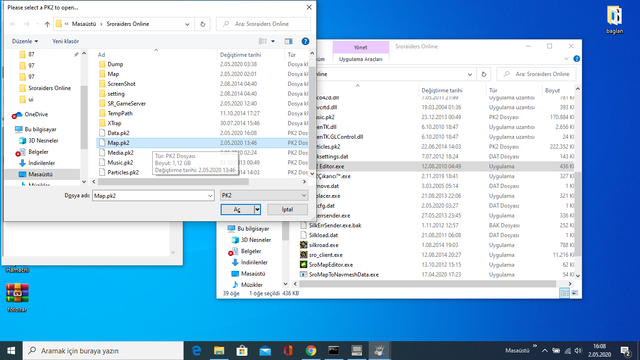
Task: Open the Düzenle menu
Action: pos(24,41)
